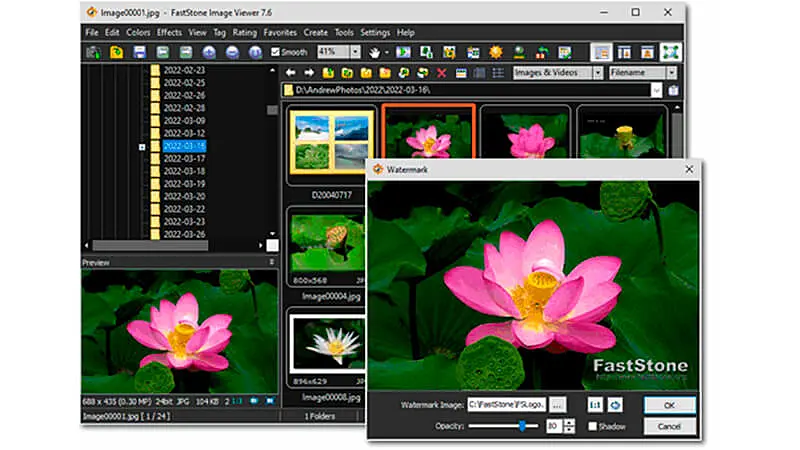Select folder 2022-03-09 in tree
This screenshot has width=800, height=450.
tap(184, 120)
